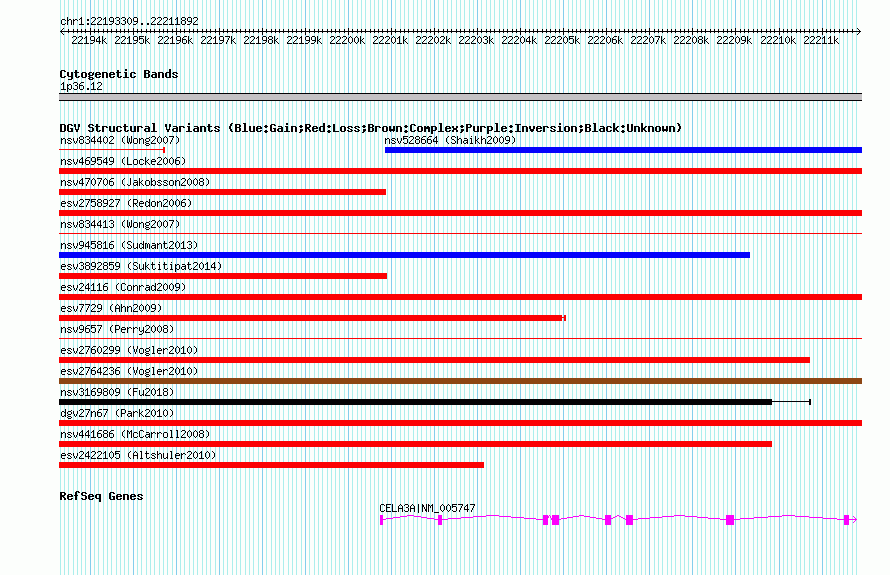The width and height of the screenshot is (890, 575).
Task: Open the esv2422105 (Altshuler2010) label
Action: (138, 455)
